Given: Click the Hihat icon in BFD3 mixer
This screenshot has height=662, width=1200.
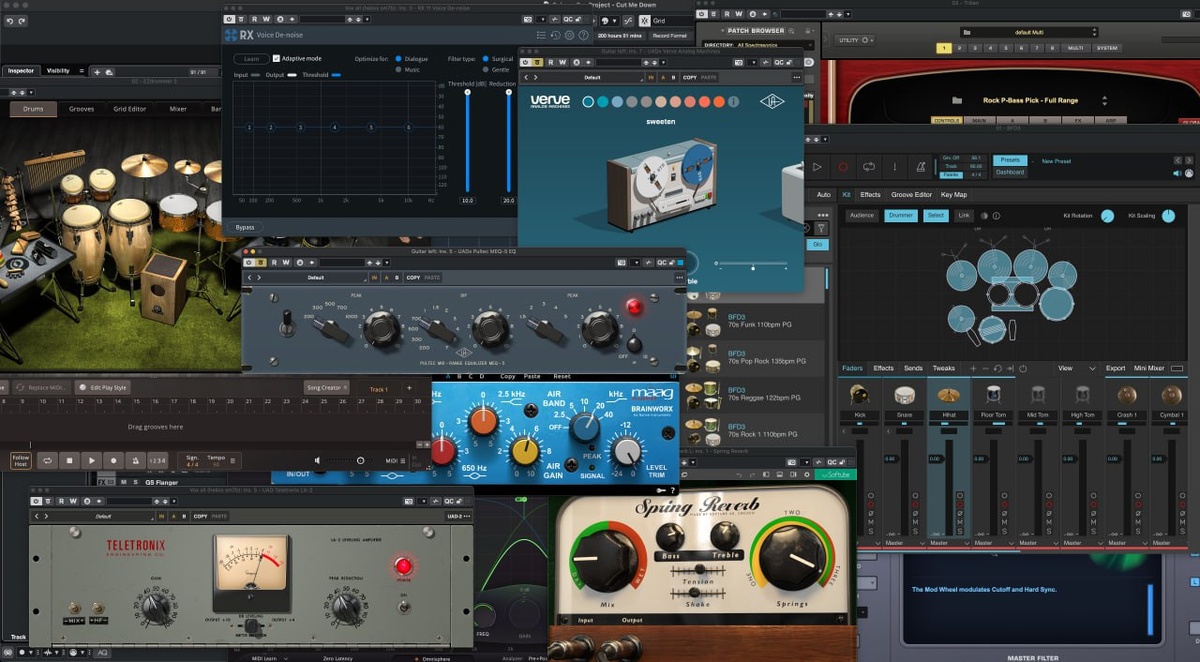Looking at the screenshot, I should tap(948, 395).
